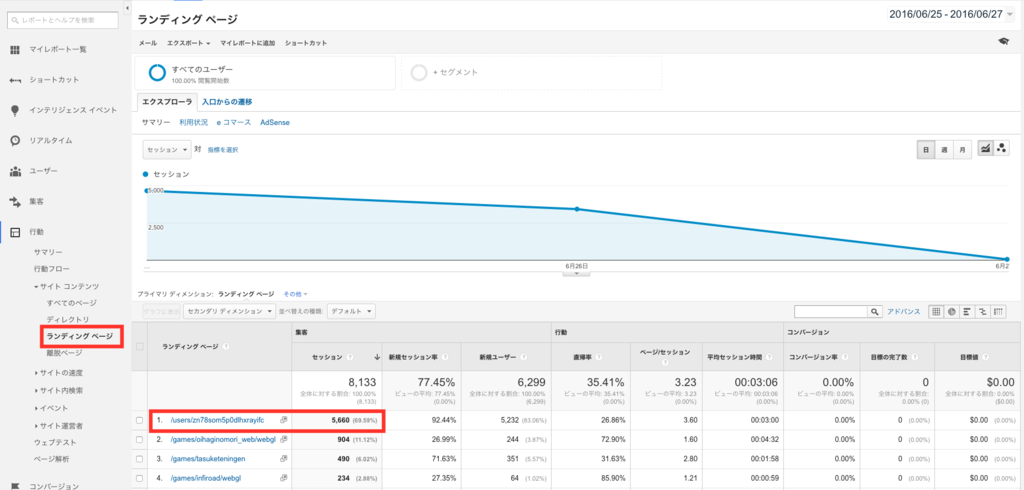Open セカンダリ ディメンション dropdown
The height and width of the screenshot is (490, 1024).
(x=229, y=312)
